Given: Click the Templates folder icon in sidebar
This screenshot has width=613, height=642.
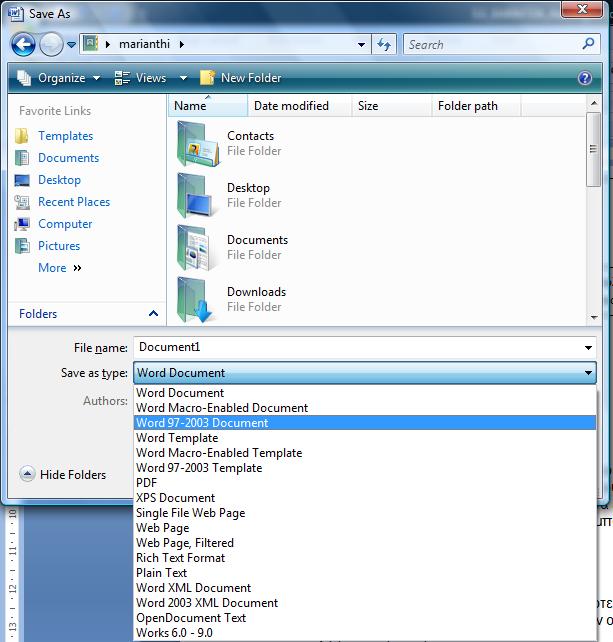Looking at the screenshot, I should (22, 136).
